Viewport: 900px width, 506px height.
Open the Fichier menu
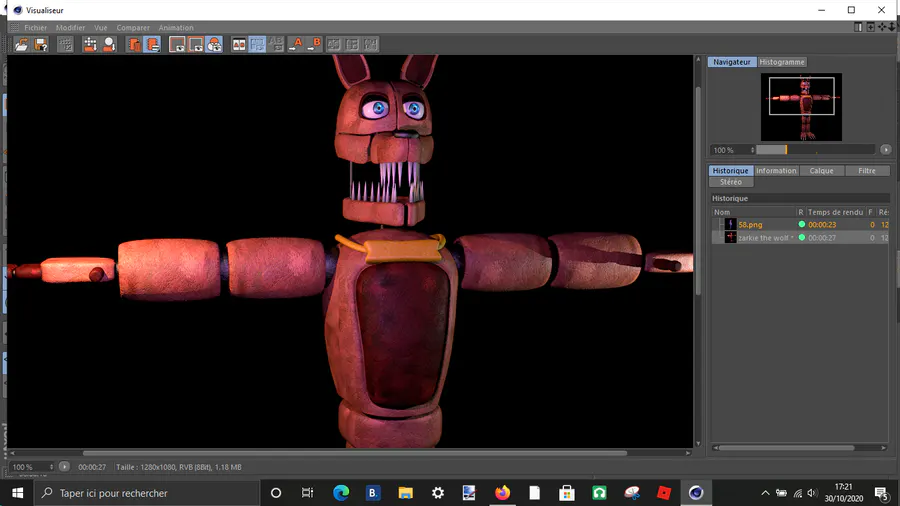click(36, 28)
